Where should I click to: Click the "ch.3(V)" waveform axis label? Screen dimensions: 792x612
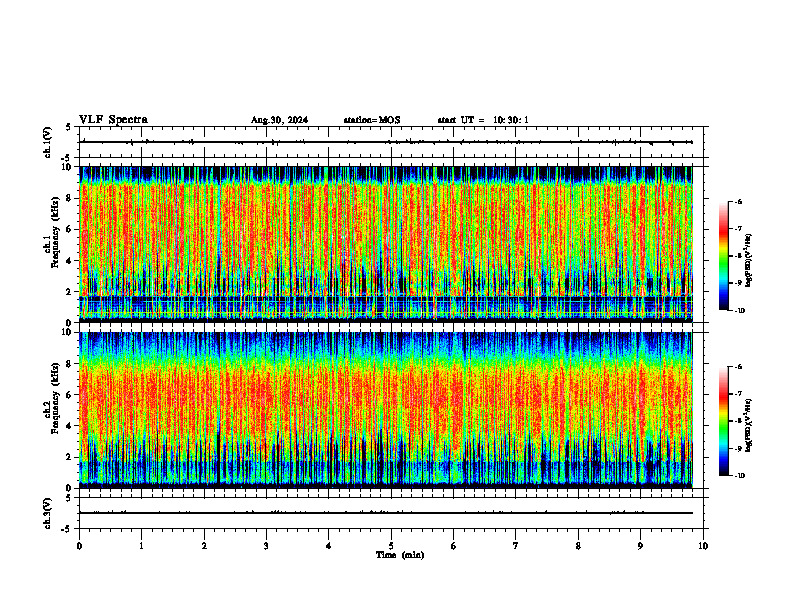tap(47, 513)
